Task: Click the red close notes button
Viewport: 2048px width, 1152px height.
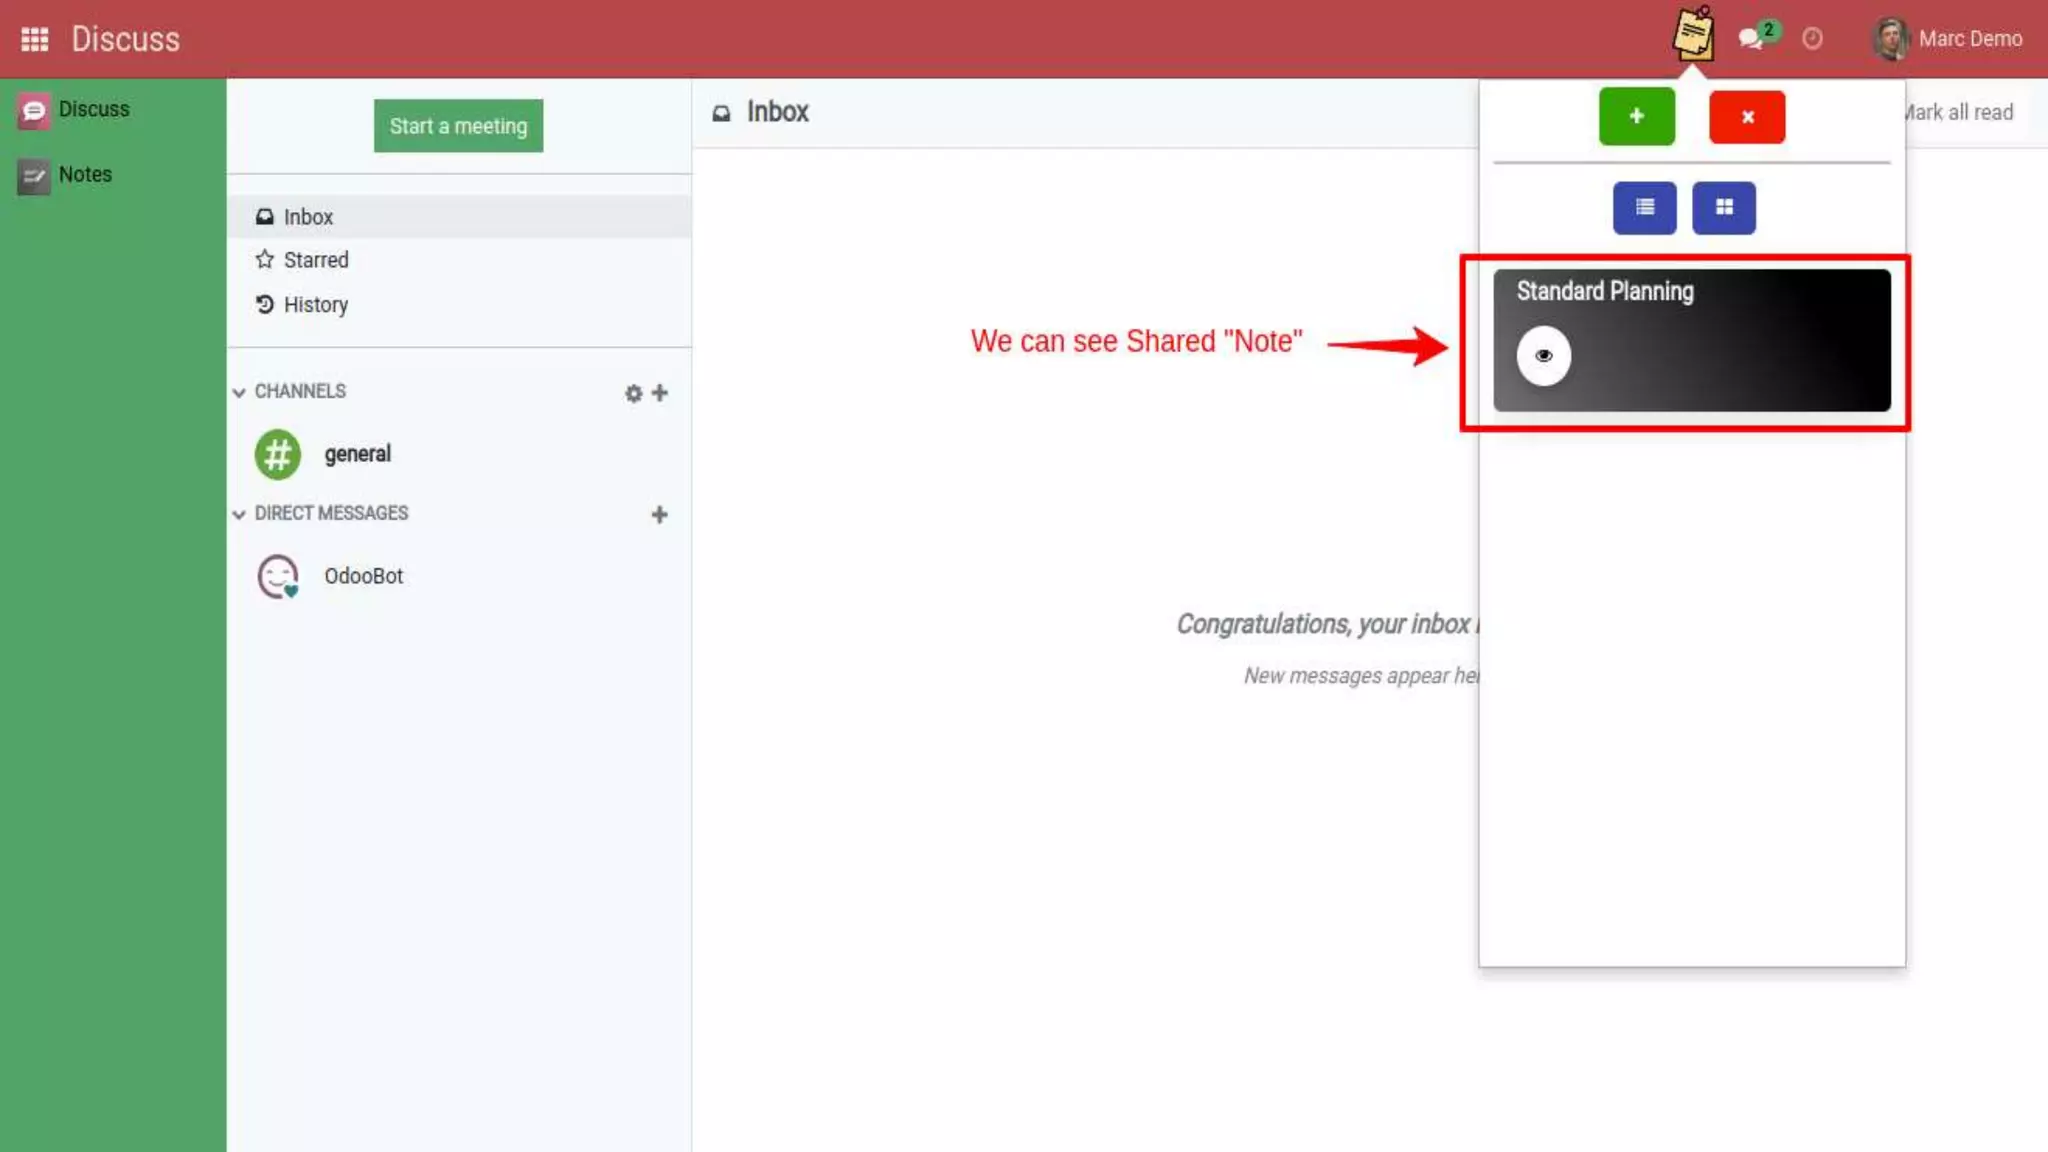Action: click(1746, 117)
